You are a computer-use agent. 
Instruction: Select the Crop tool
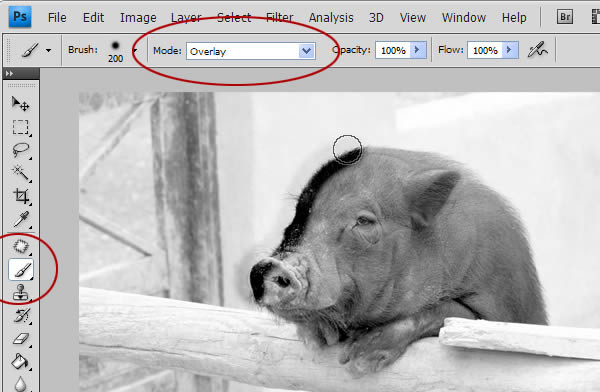point(21,196)
